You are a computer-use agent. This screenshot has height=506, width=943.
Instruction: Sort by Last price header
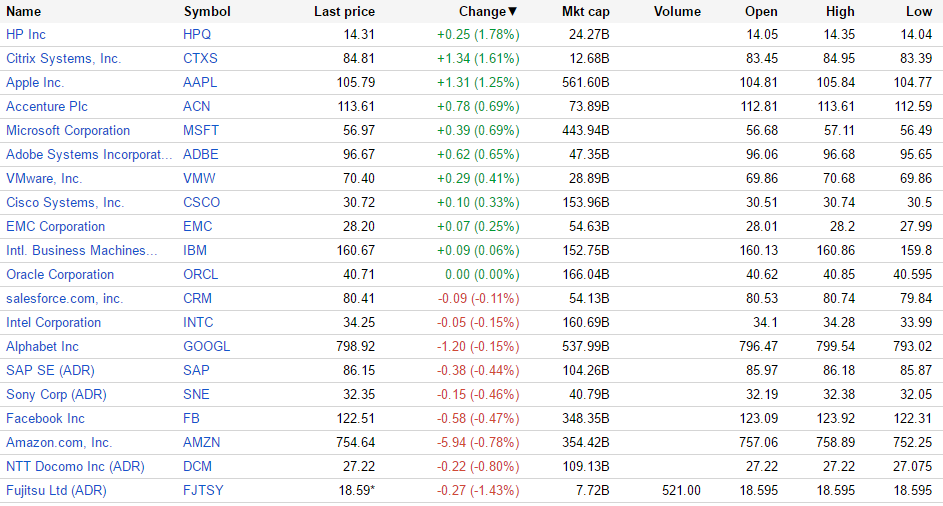[x=344, y=11]
